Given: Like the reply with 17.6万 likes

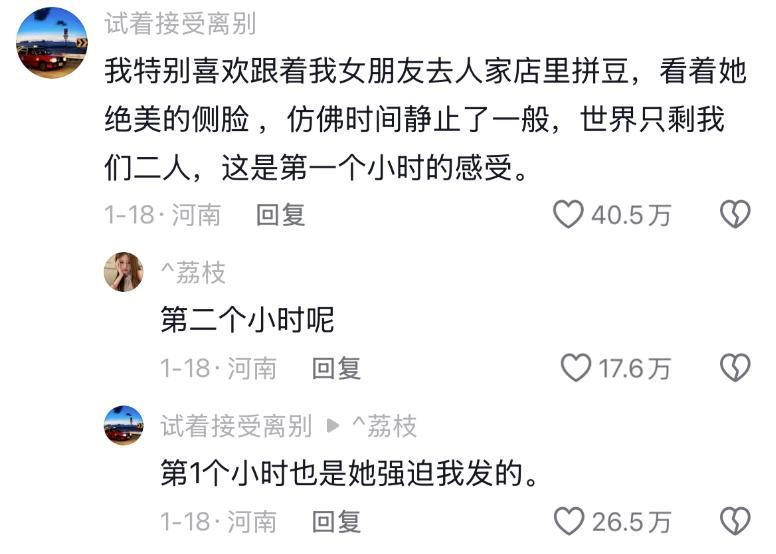Looking at the screenshot, I should point(576,368).
